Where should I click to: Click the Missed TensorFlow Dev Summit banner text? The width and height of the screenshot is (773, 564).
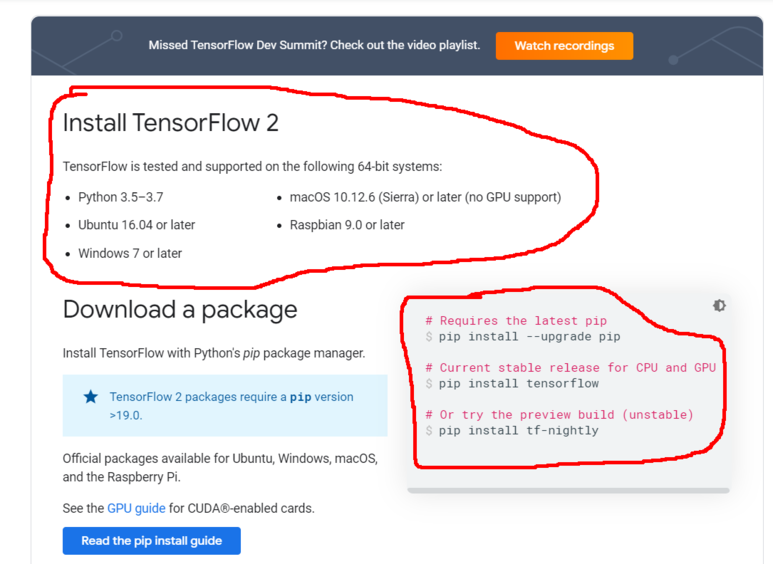pyautogui.click(x=314, y=45)
